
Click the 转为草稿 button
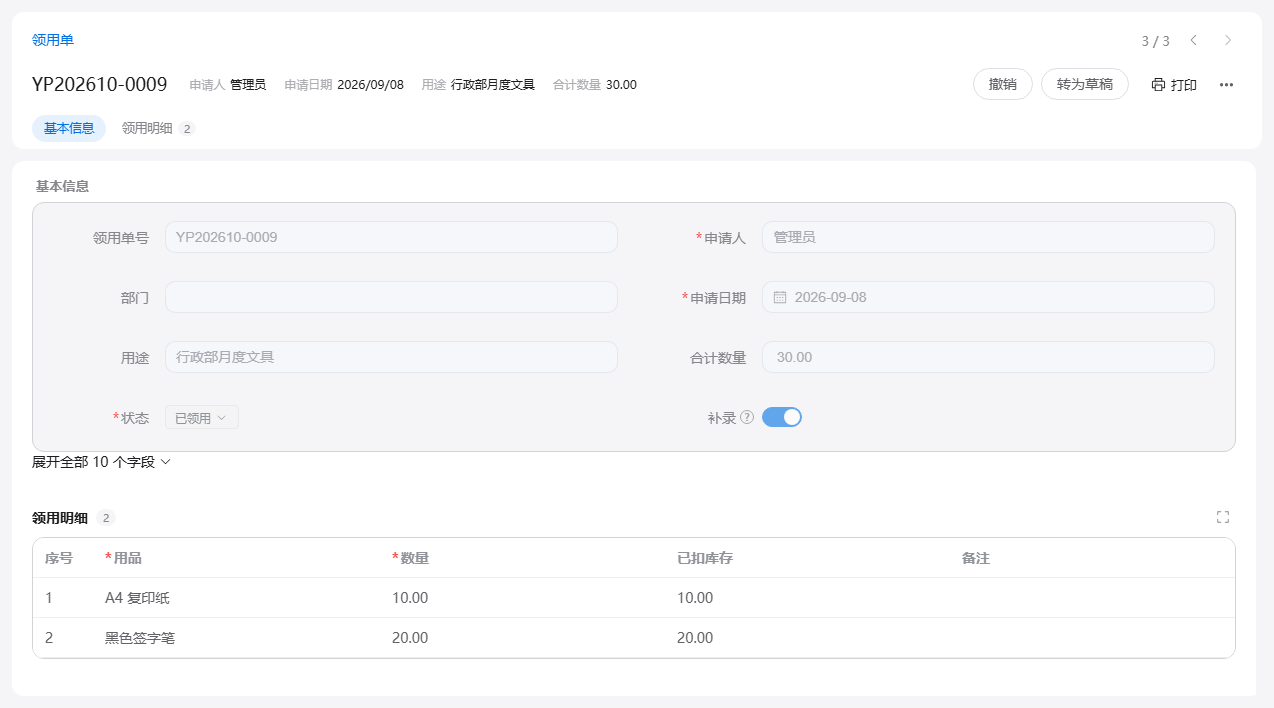(1085, 85)
